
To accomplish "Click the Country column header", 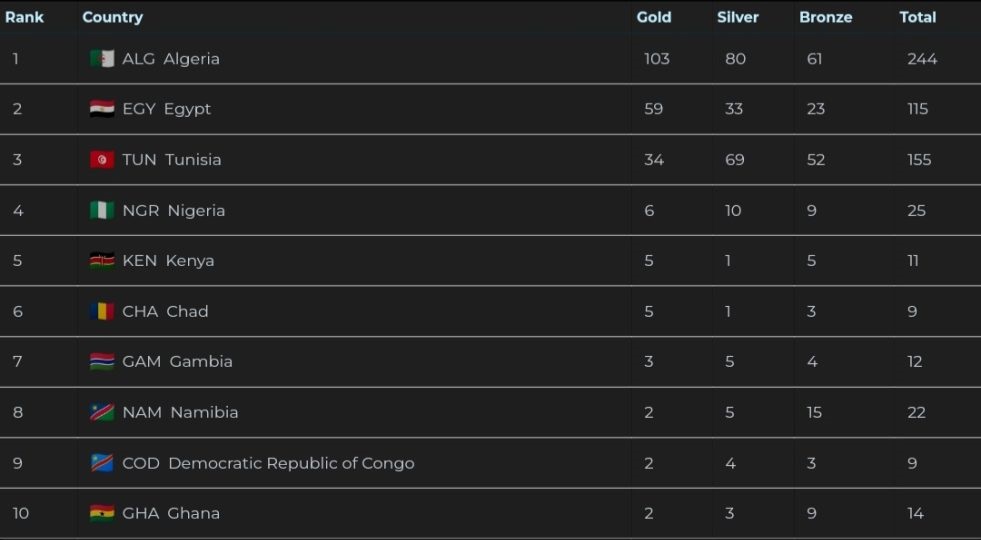I will click(112, 17).
